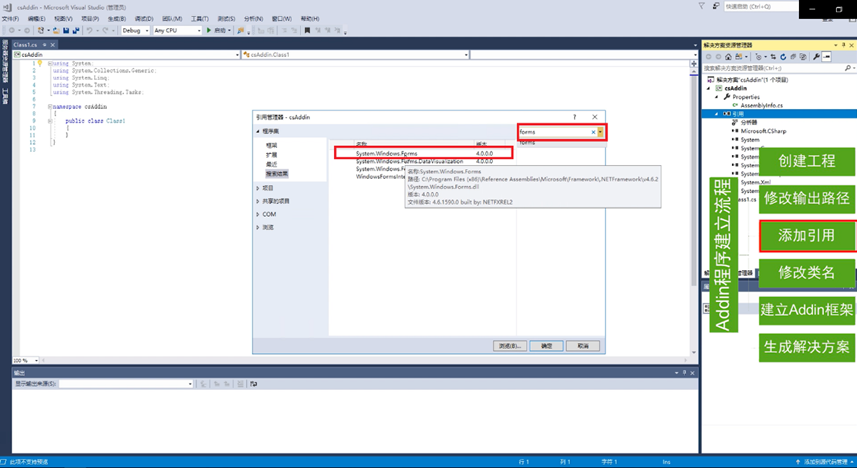Select the 框架 category in Reference Manager
This screenshot has width=857, height=468.
tap(272, 145)
